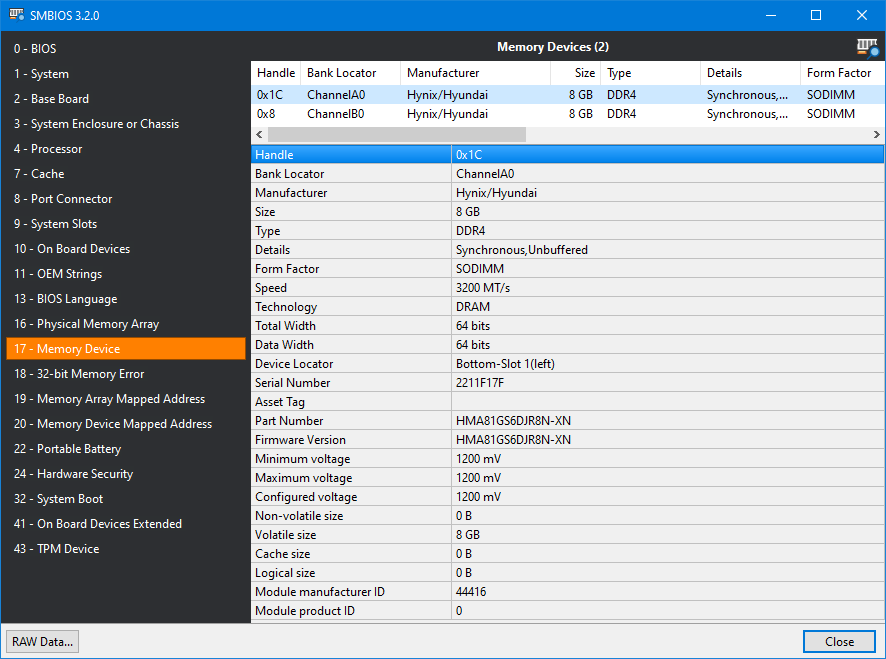Viewport: 886px width, 659px height.
Task: Click the horizontal scrollbar thumb in device list
Action: 397,135
